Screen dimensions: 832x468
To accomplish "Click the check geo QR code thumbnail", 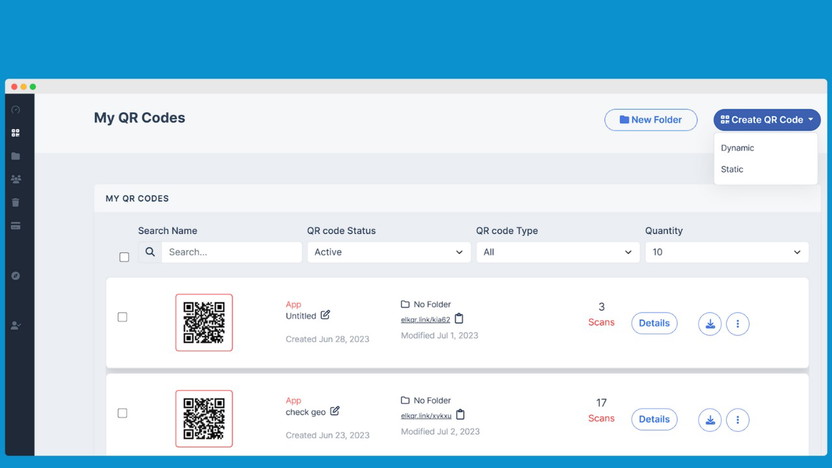I will (x=204, y=419).
